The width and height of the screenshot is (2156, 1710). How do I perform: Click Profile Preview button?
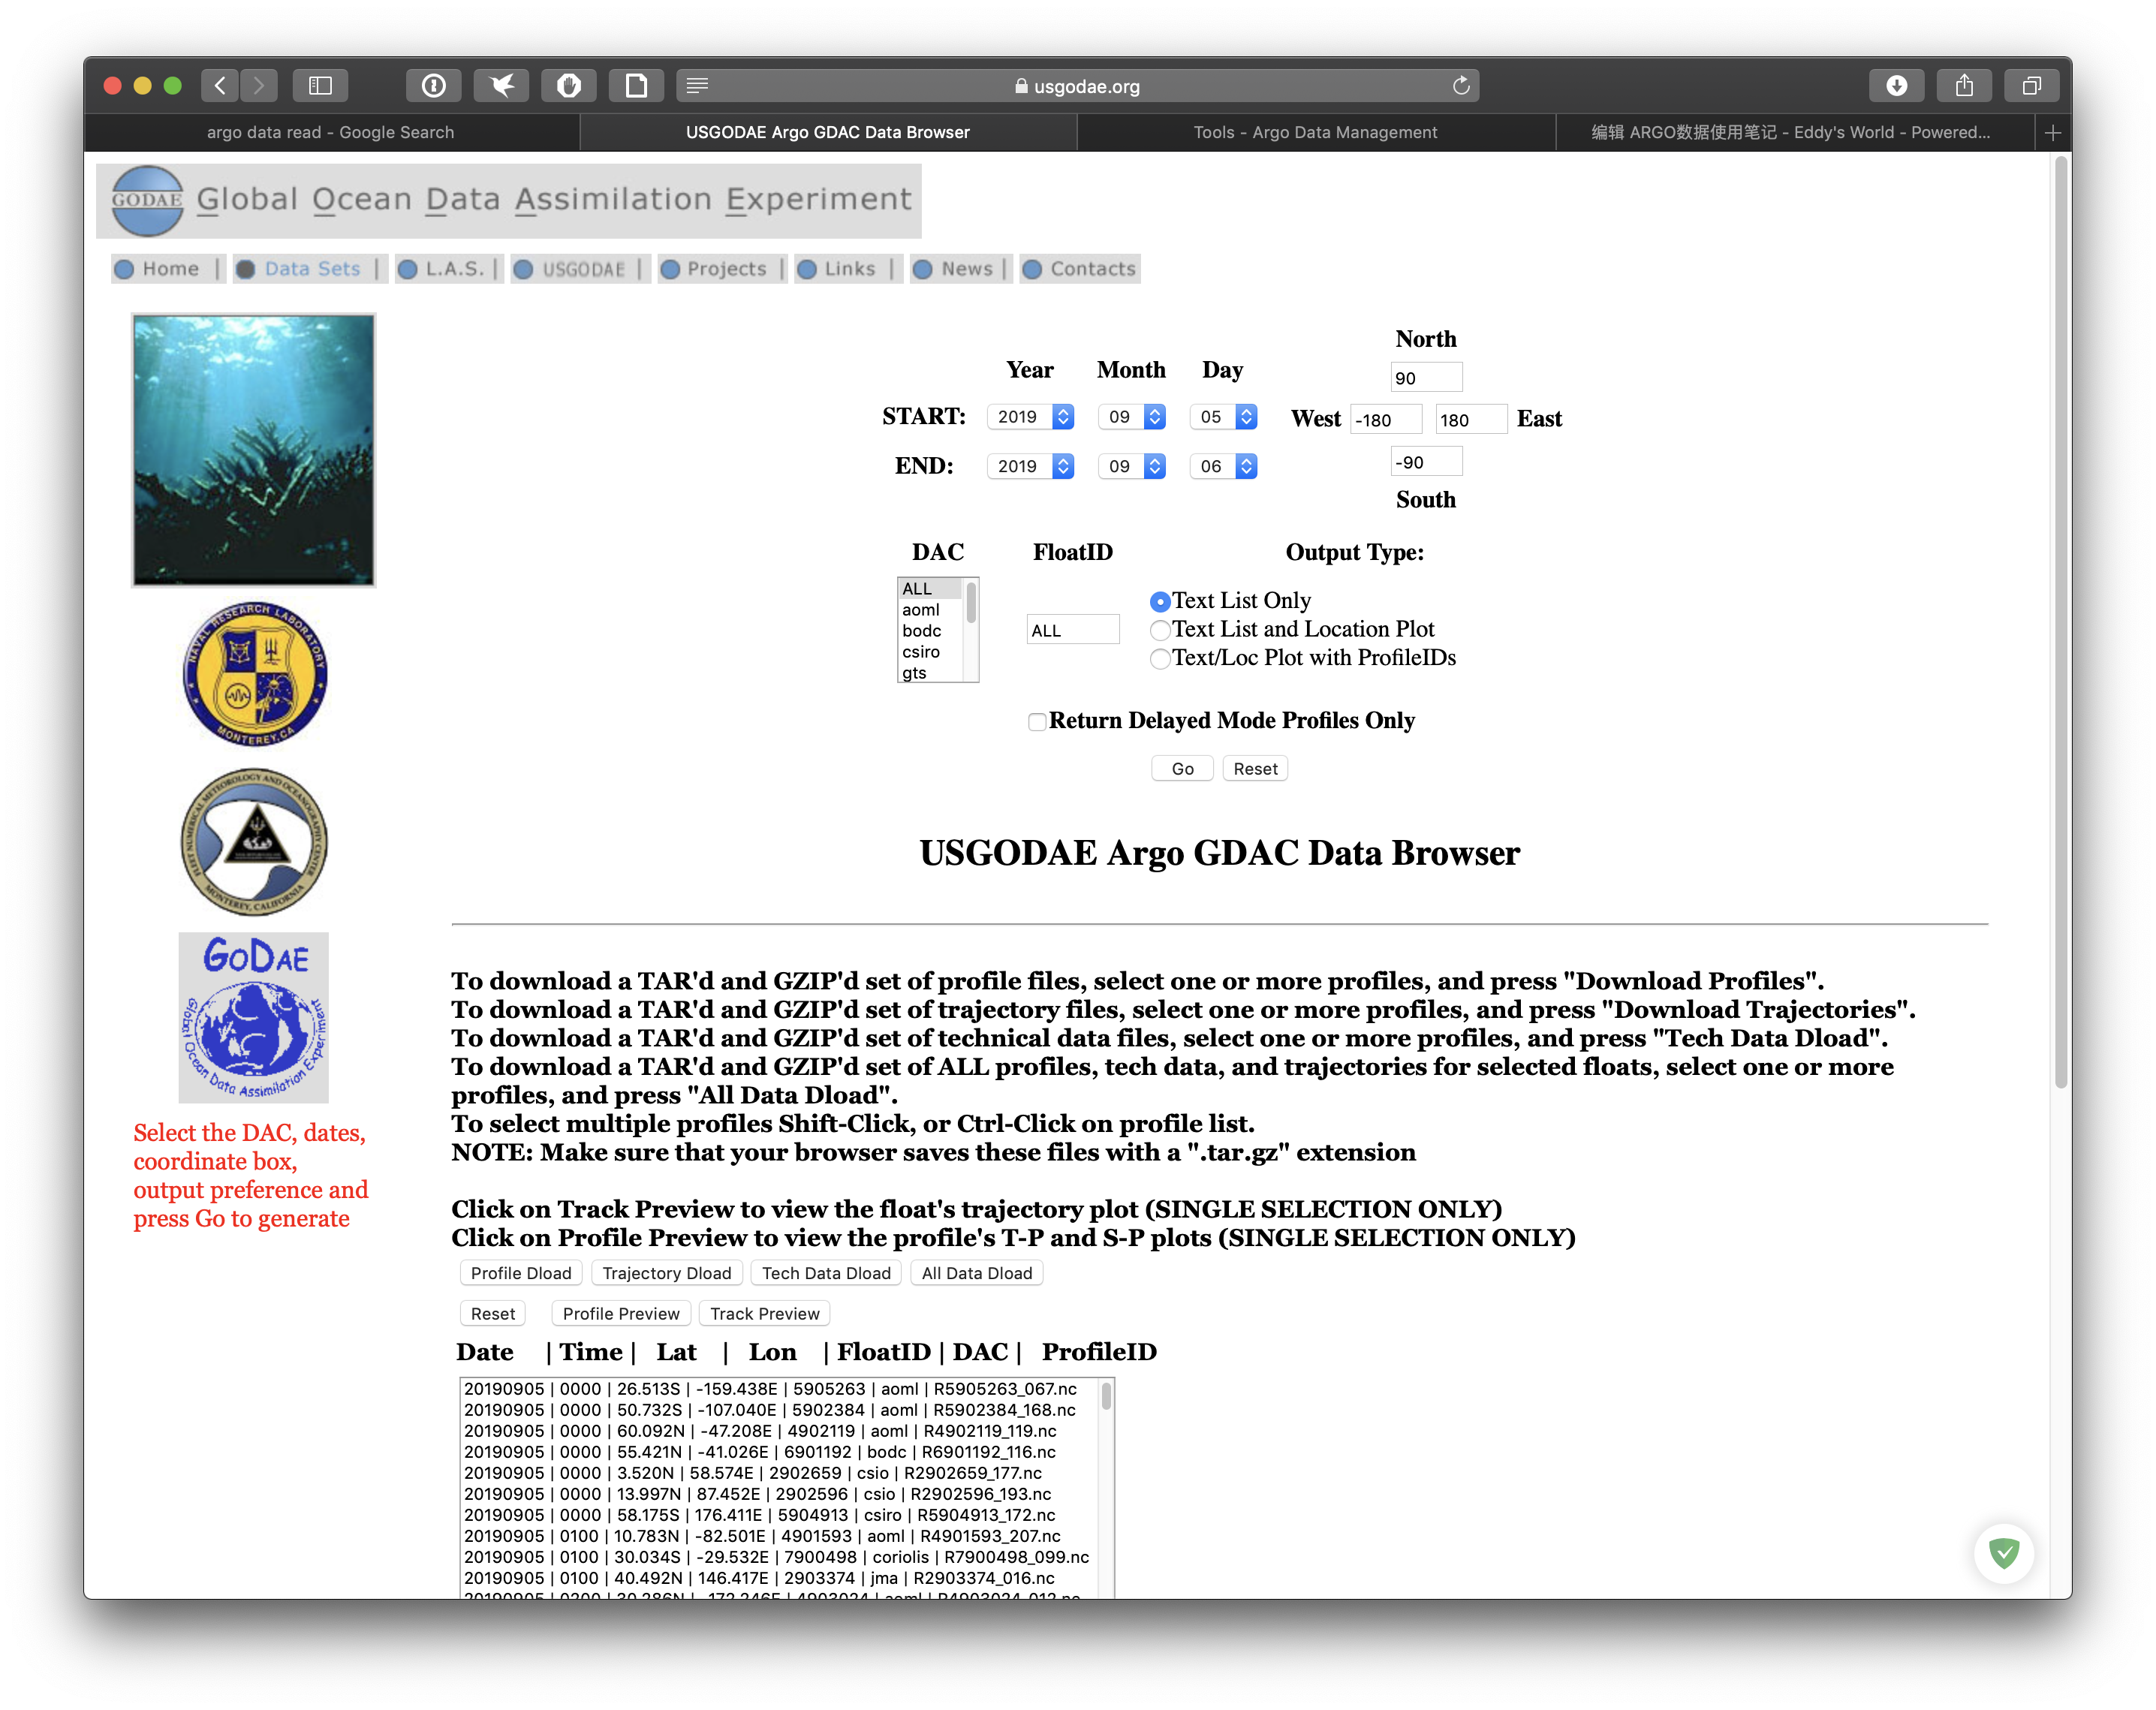tap(621, 1314)
